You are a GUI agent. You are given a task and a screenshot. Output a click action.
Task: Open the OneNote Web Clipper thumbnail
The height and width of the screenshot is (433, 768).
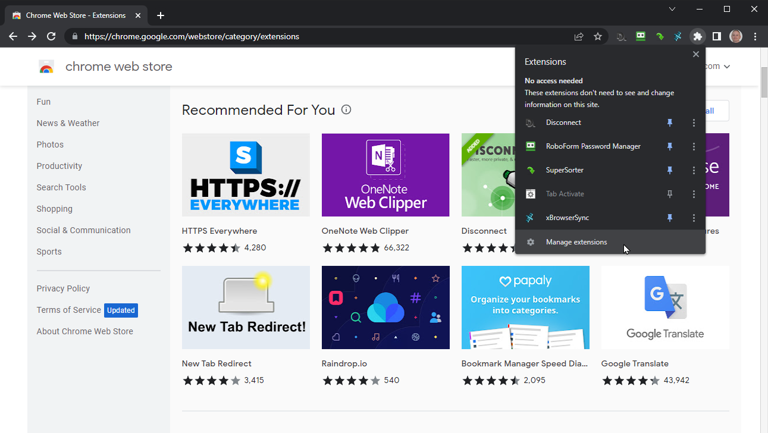pyautogui.click(x=385, y=175)
